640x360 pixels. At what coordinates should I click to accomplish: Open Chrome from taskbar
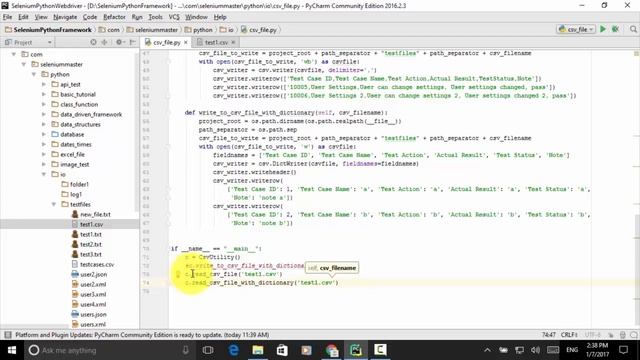[331, 350]
